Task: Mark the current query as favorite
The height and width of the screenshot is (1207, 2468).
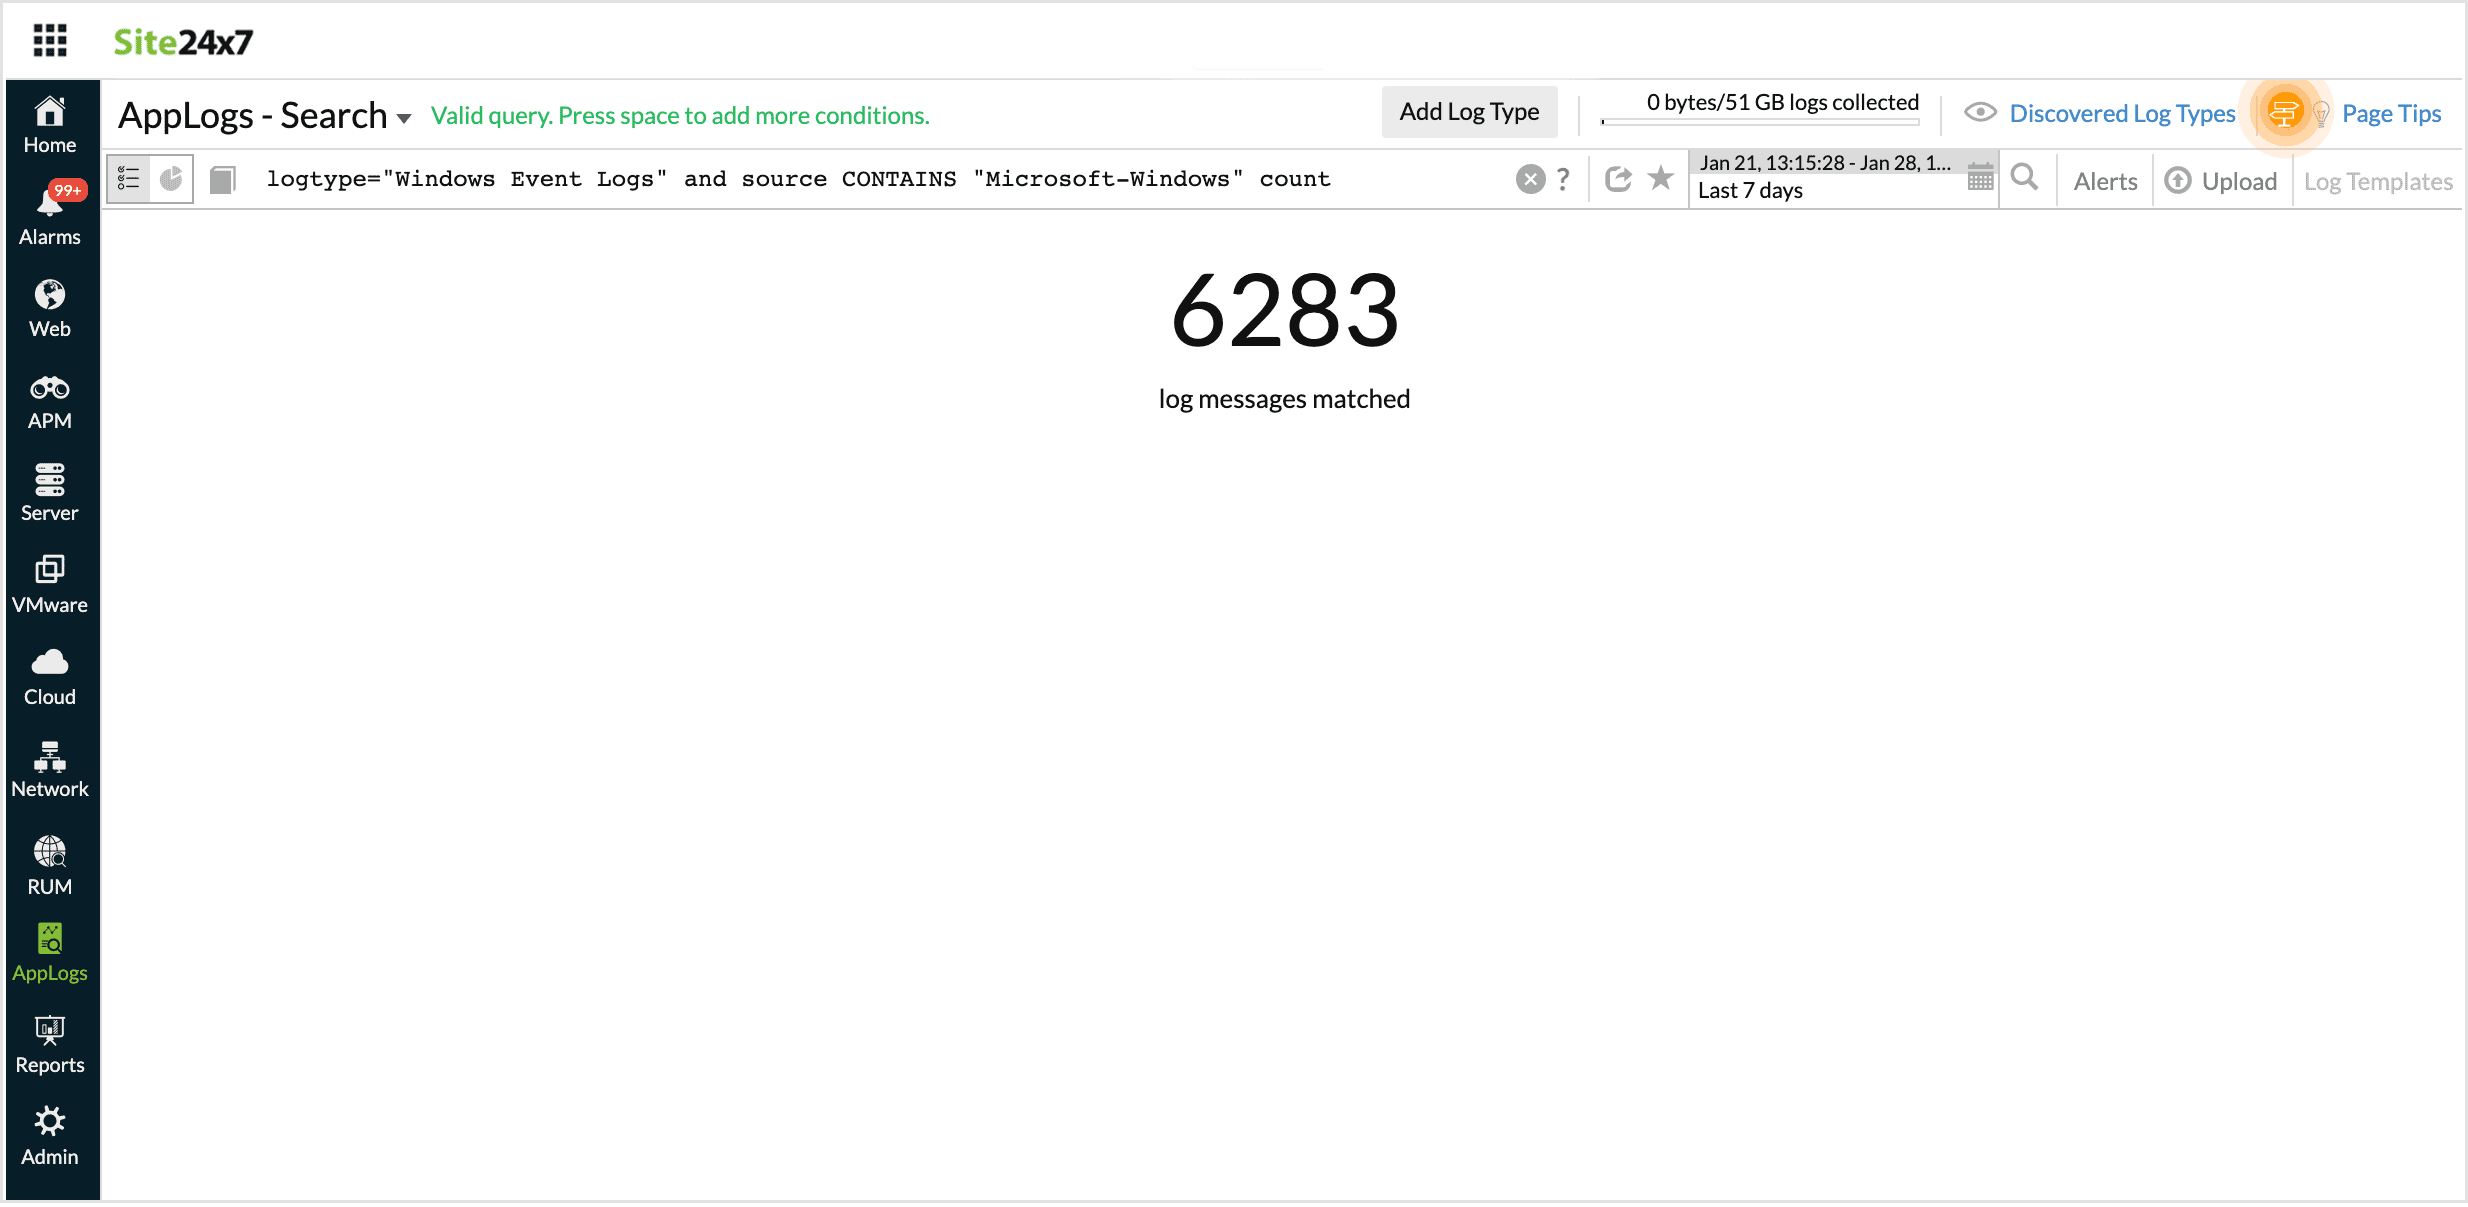Action: coord(1660,178)
